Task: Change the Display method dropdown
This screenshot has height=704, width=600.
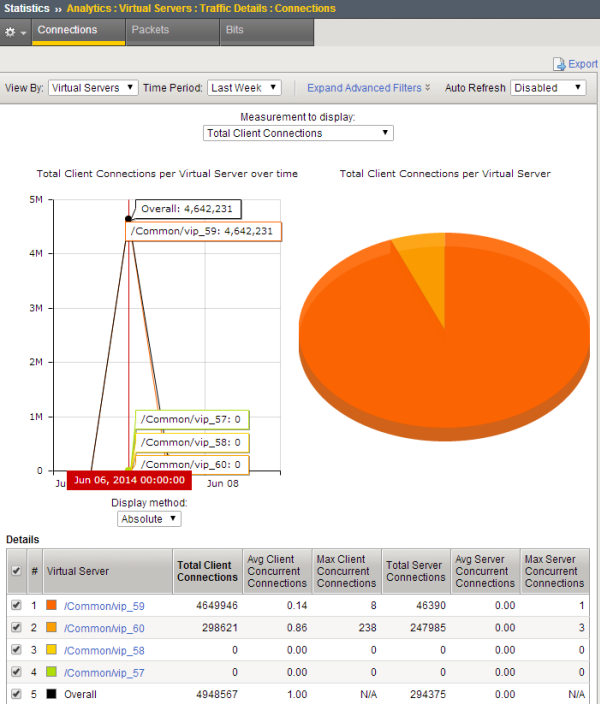Action: point(149,519)
